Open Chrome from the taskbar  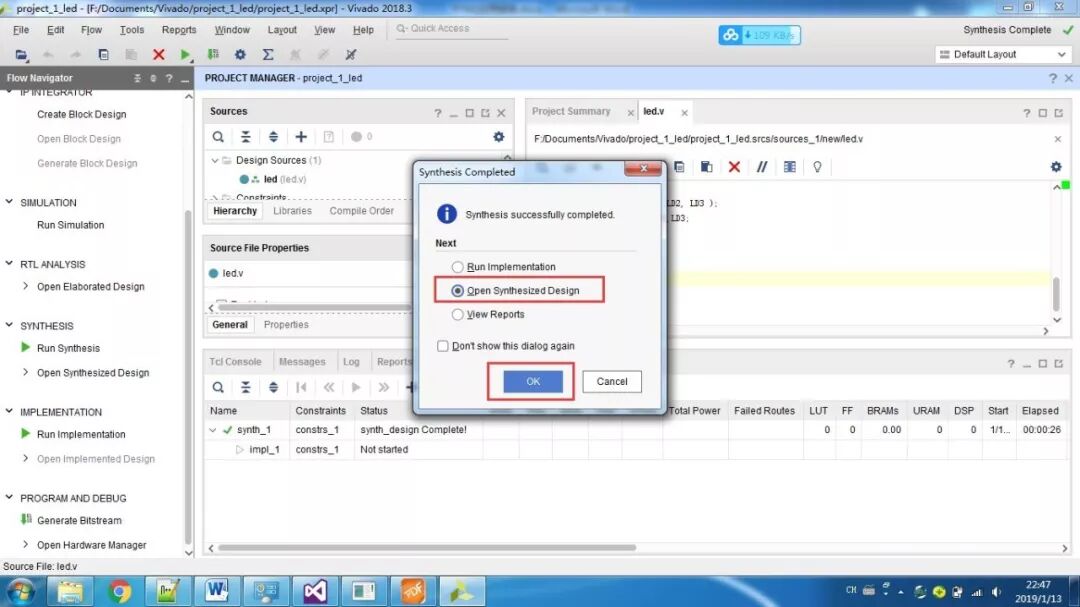coord(118,591)
